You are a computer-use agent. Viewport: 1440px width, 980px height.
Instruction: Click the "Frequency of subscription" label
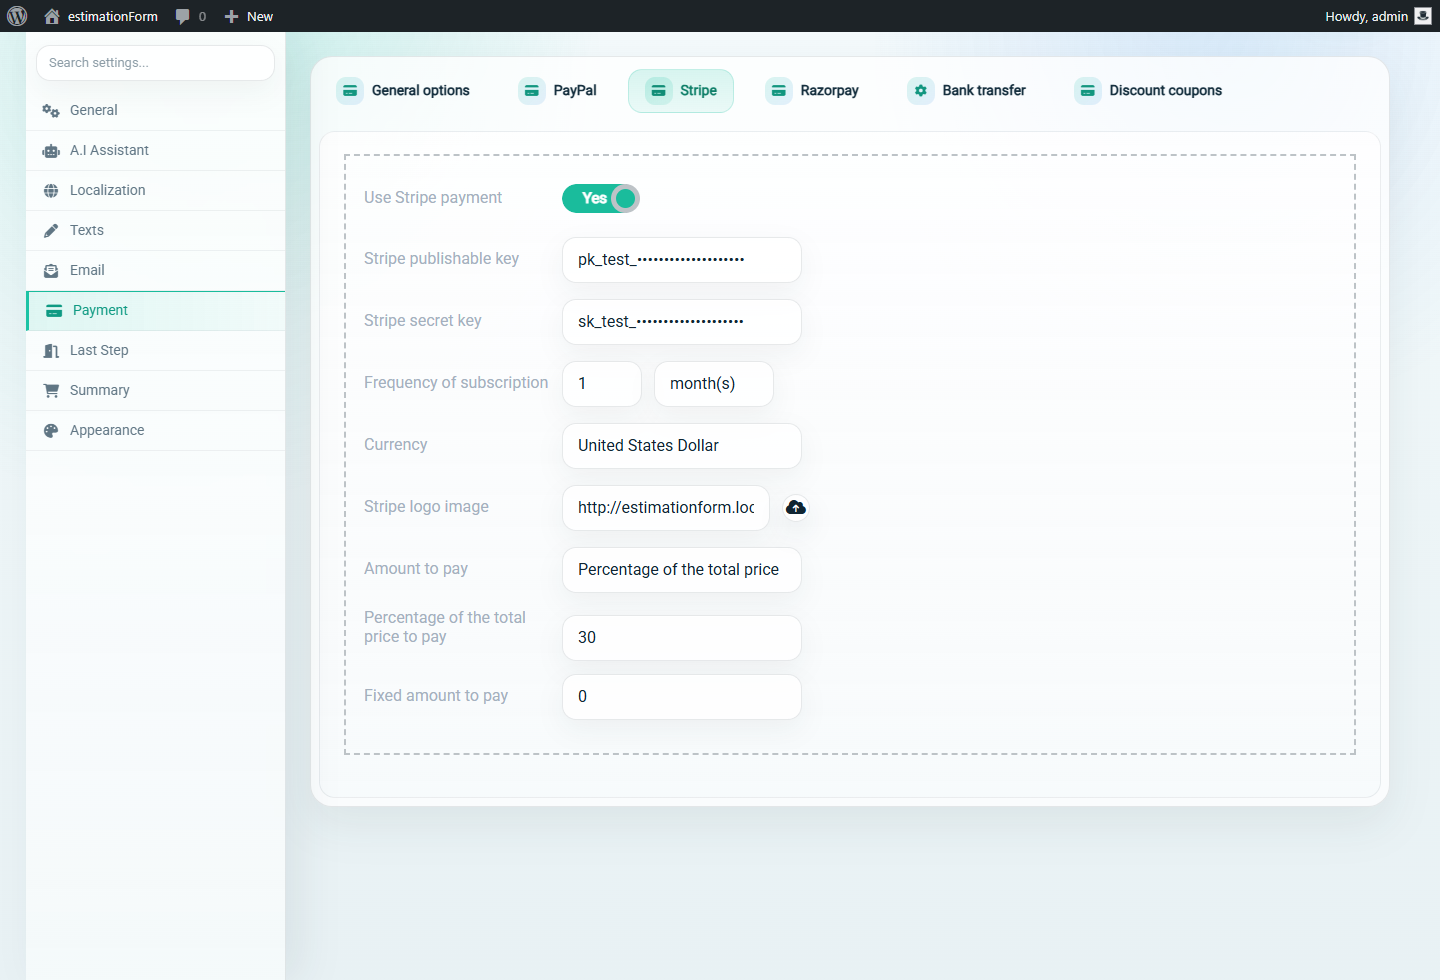[x=456, y=383]
